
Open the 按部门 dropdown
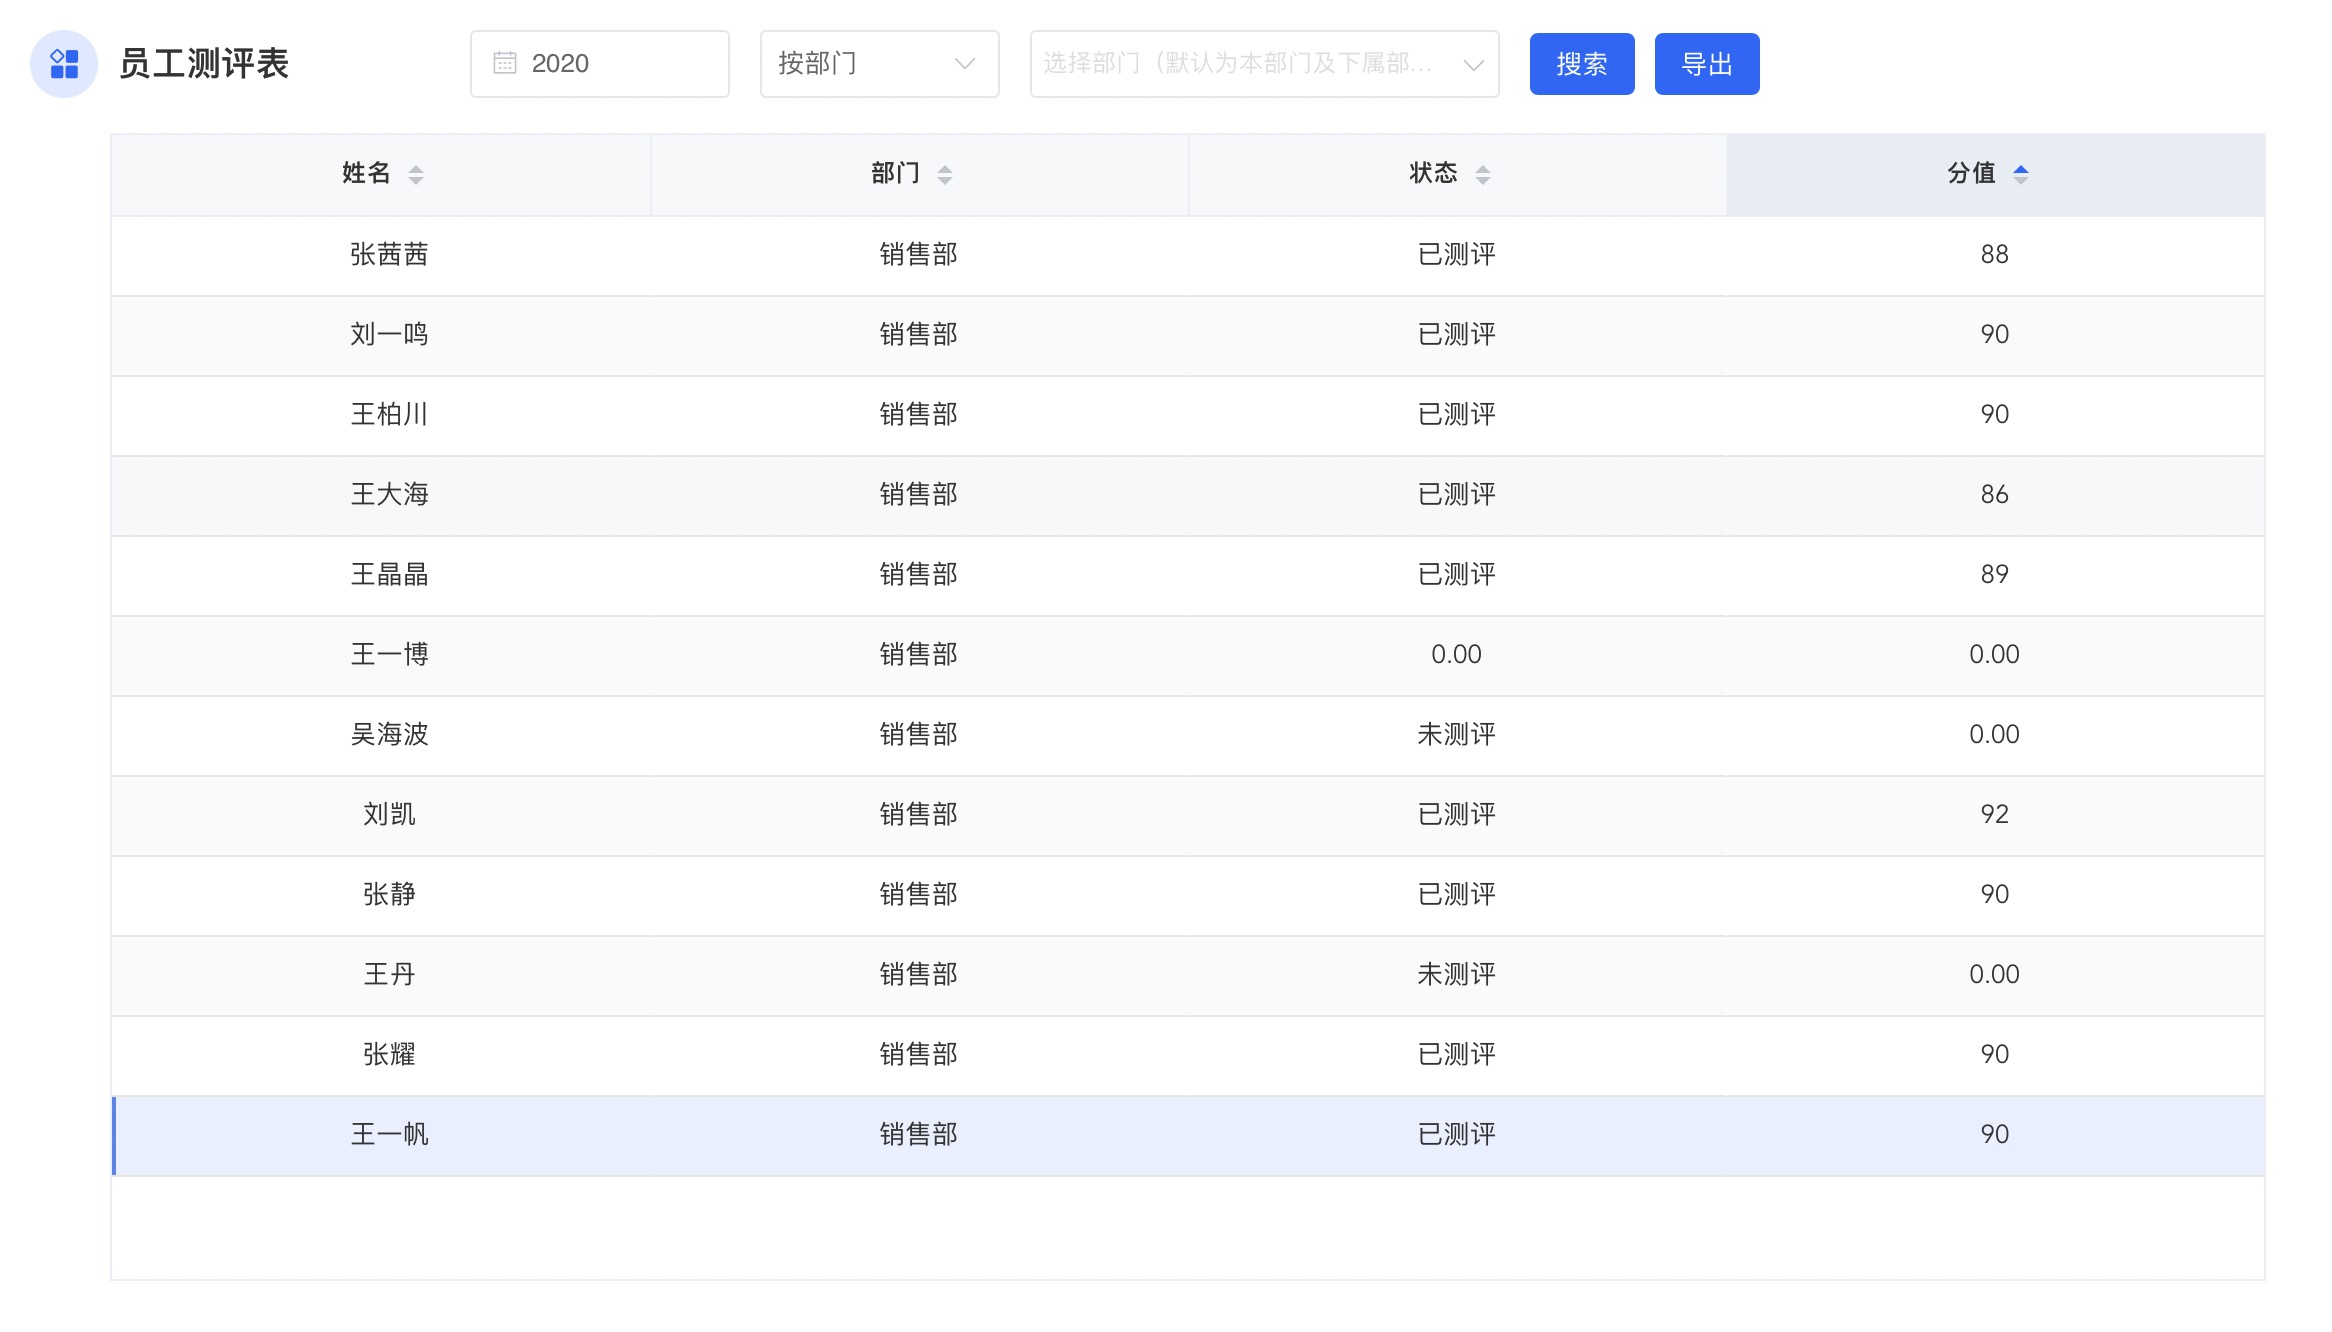[880, 64]
